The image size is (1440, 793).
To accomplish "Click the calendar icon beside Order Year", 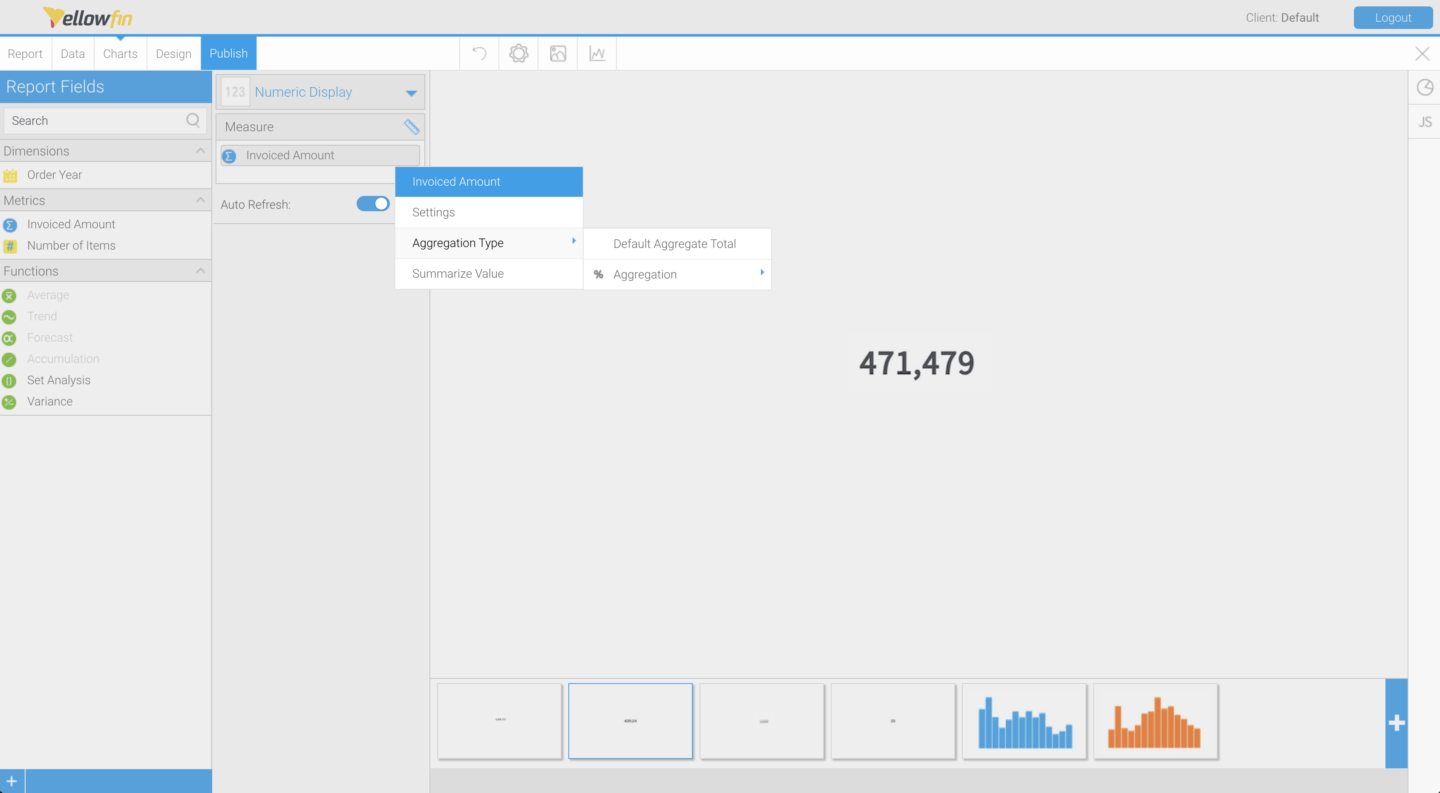I will click(x=13, y=174).
